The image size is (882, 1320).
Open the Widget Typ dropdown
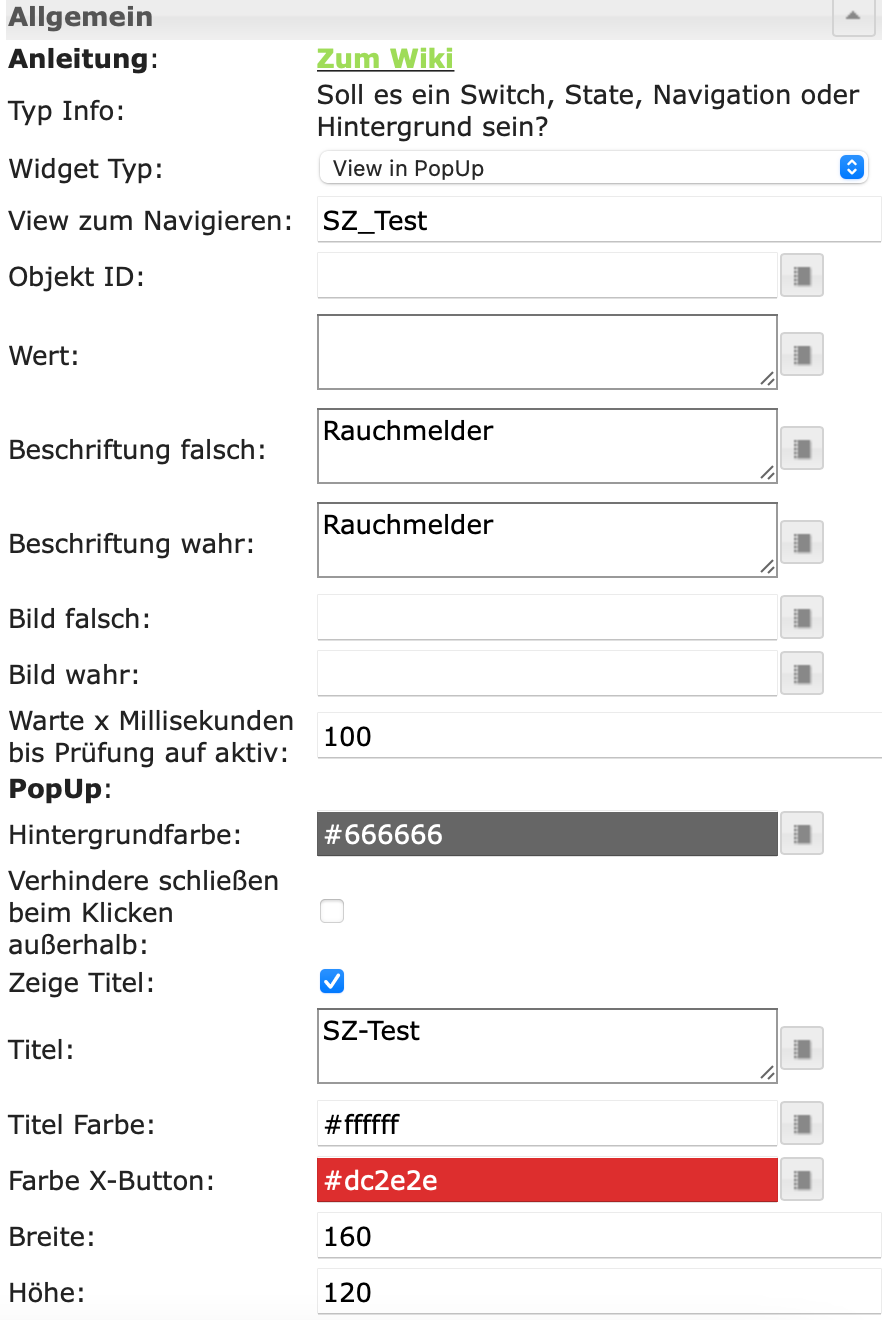593,168
